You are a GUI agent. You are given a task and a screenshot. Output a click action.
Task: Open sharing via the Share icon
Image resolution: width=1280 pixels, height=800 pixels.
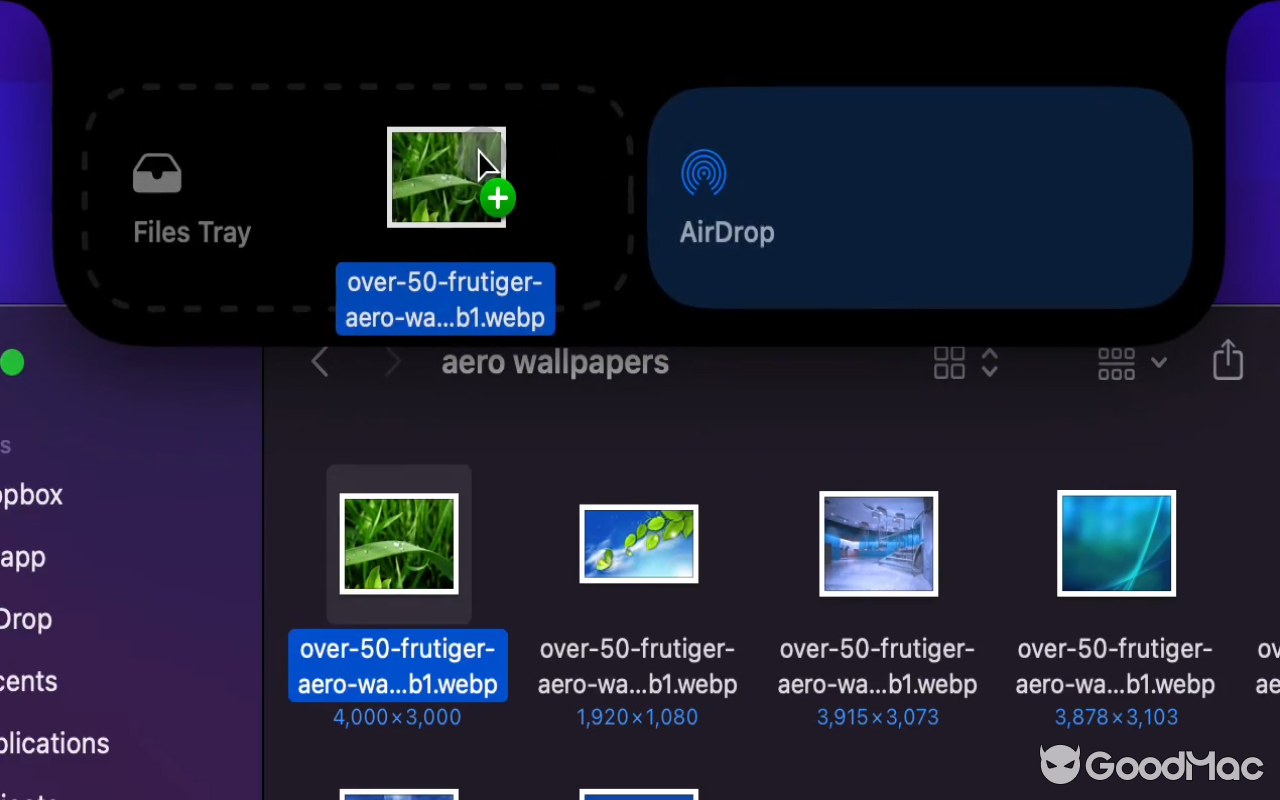coord(1227,361)
